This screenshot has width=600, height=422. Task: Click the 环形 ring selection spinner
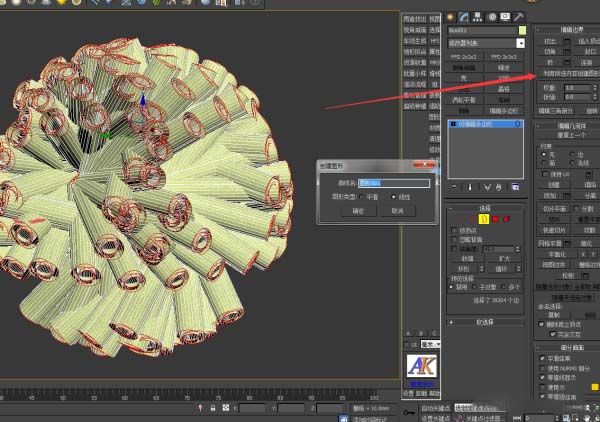(x=481, y=269)
